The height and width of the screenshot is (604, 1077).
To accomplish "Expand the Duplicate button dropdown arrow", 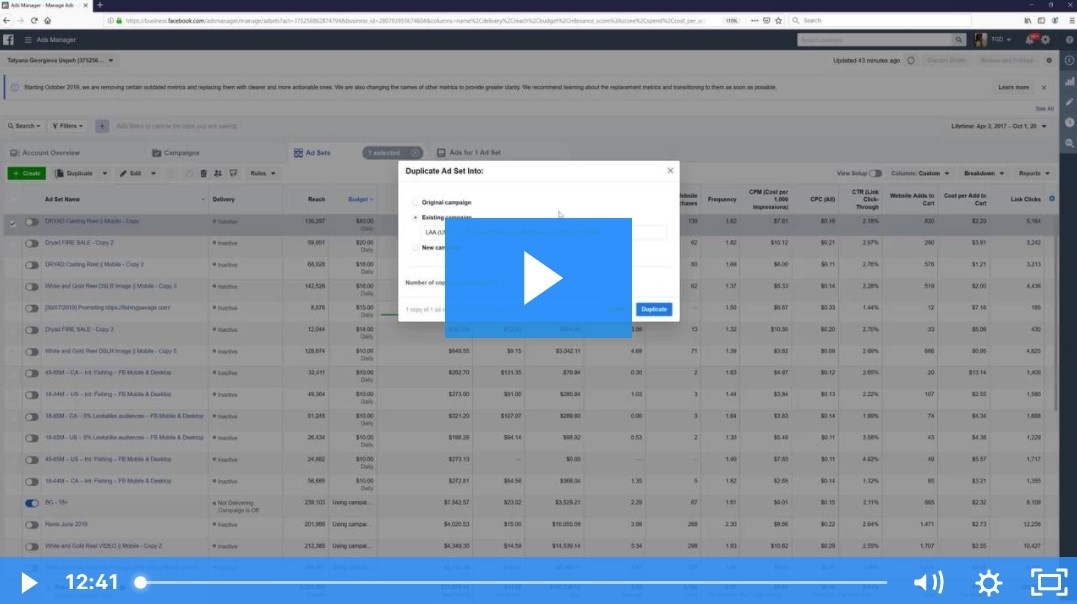I will click(104, 173).
